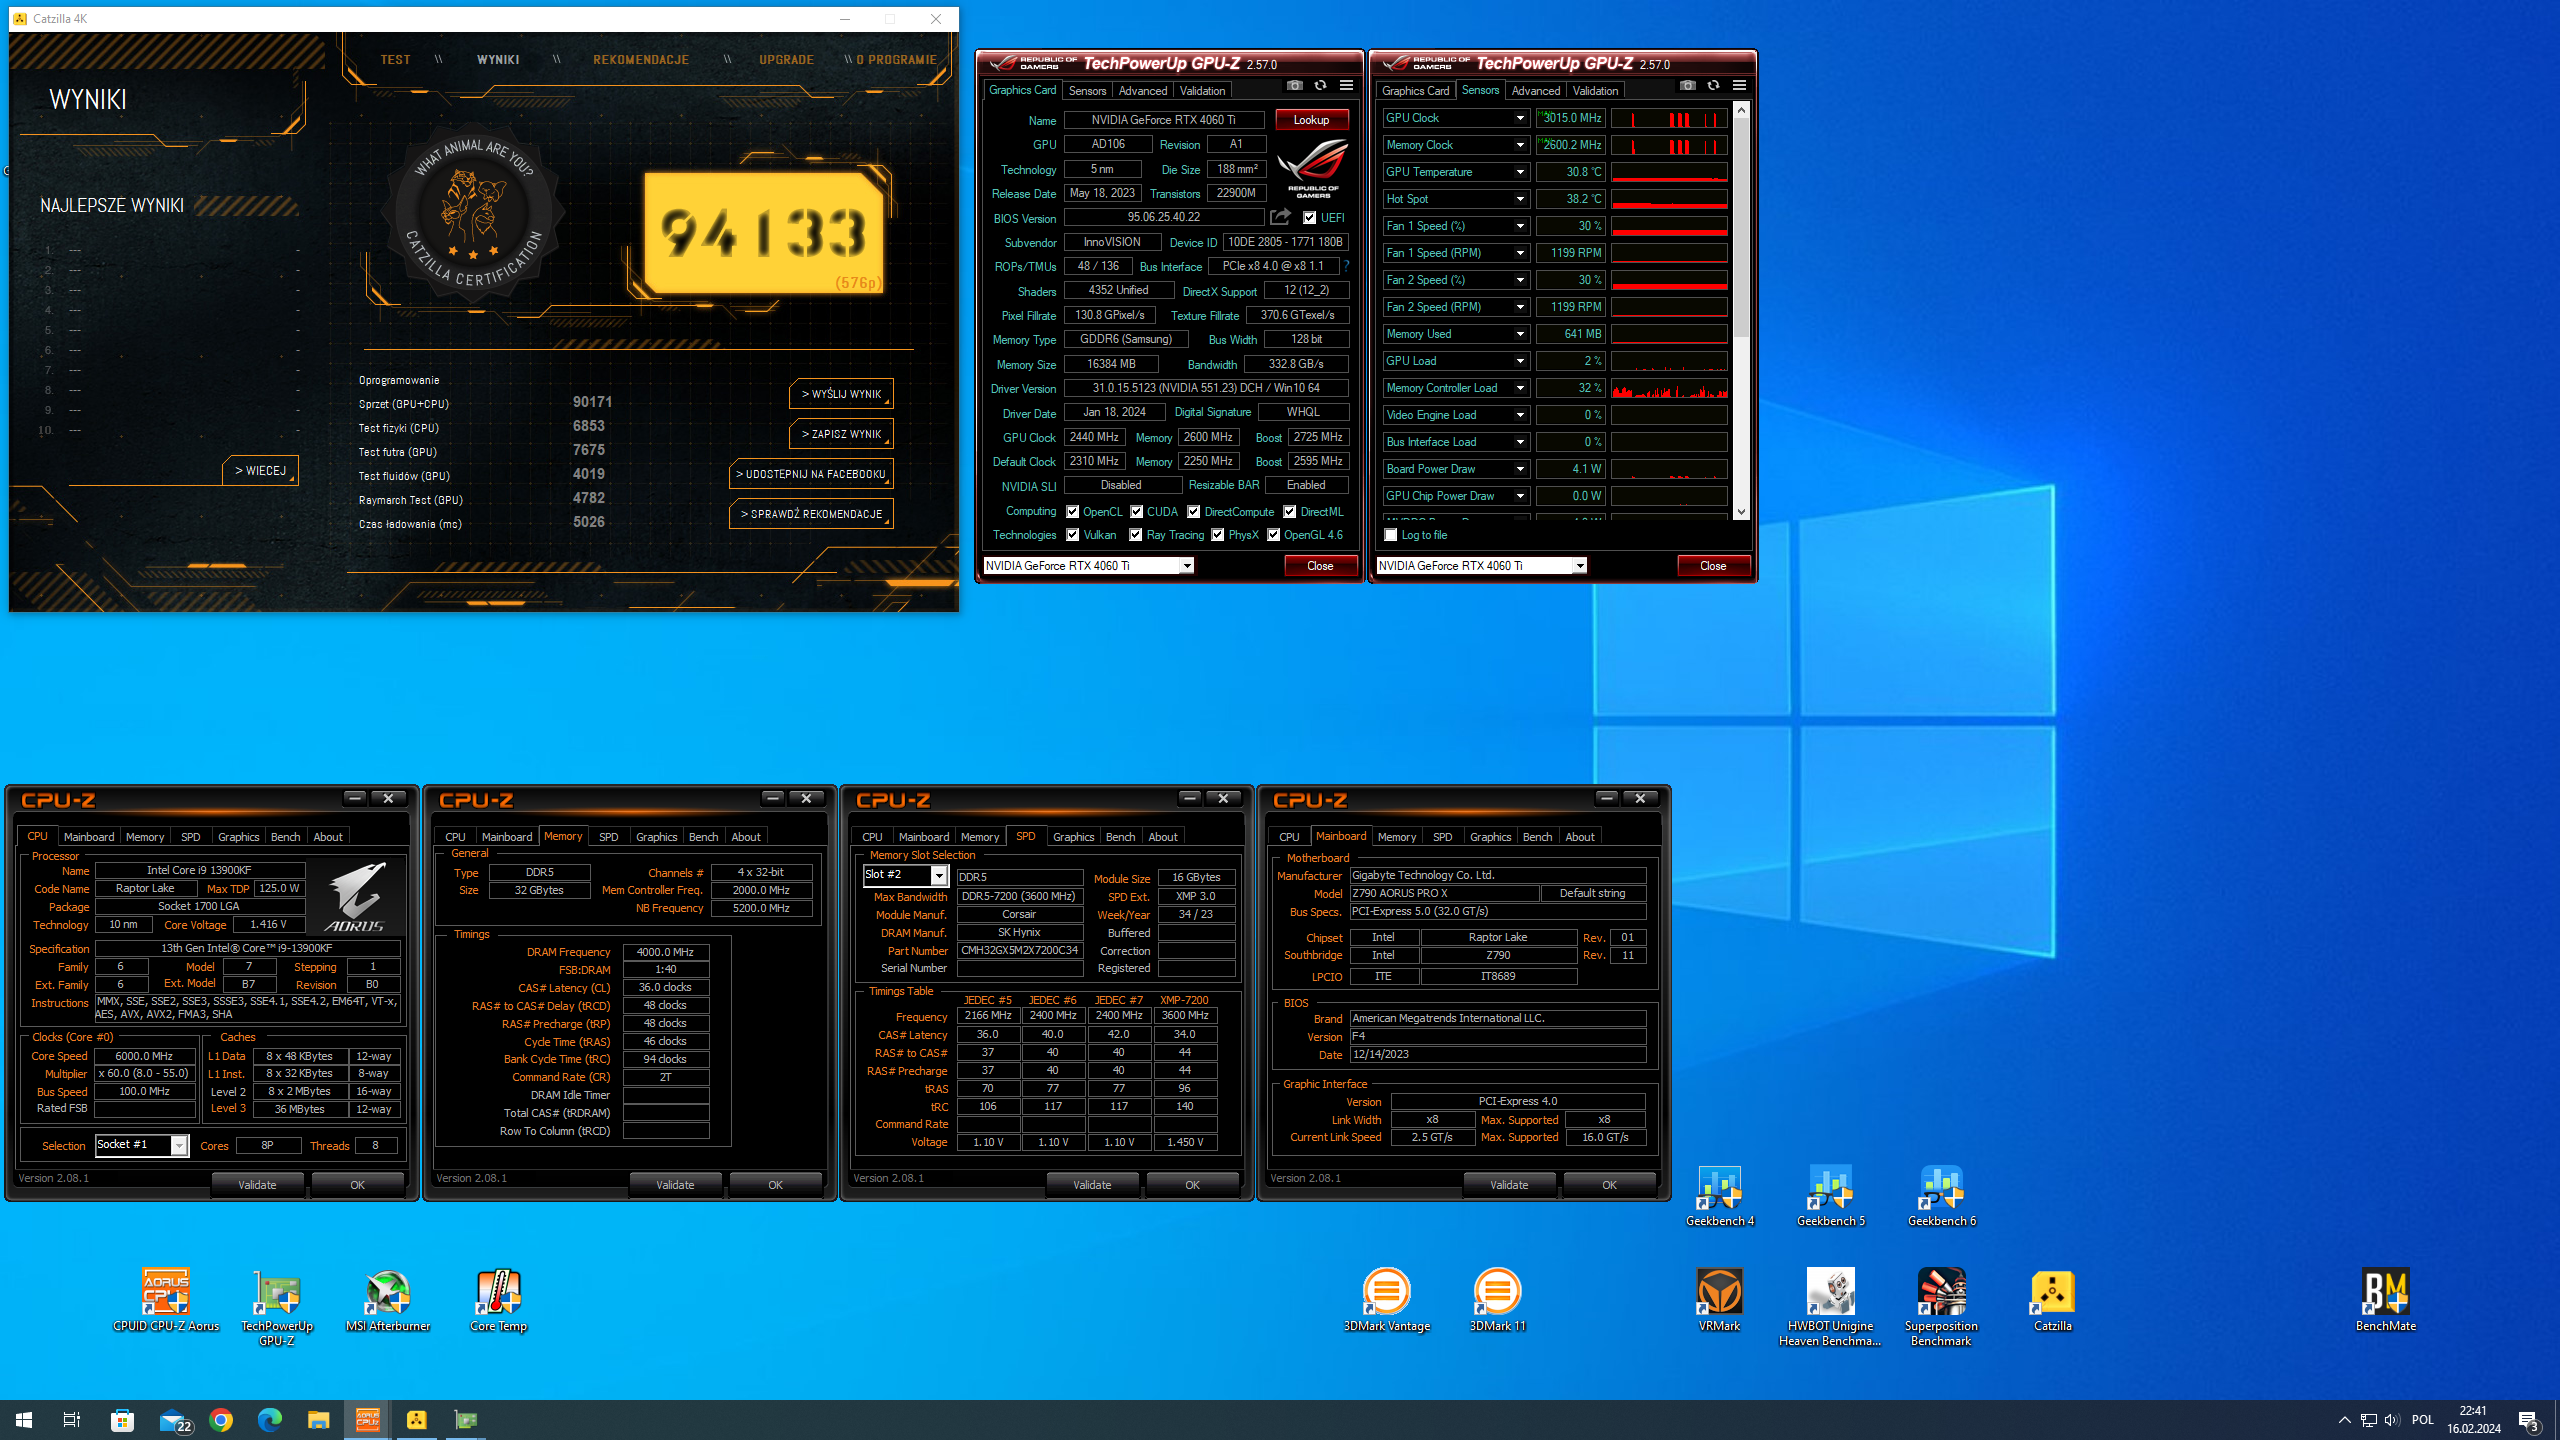Open the BenchMate desktop icon
Screen dimensions: 2560x1441
pos(2385,1301)
